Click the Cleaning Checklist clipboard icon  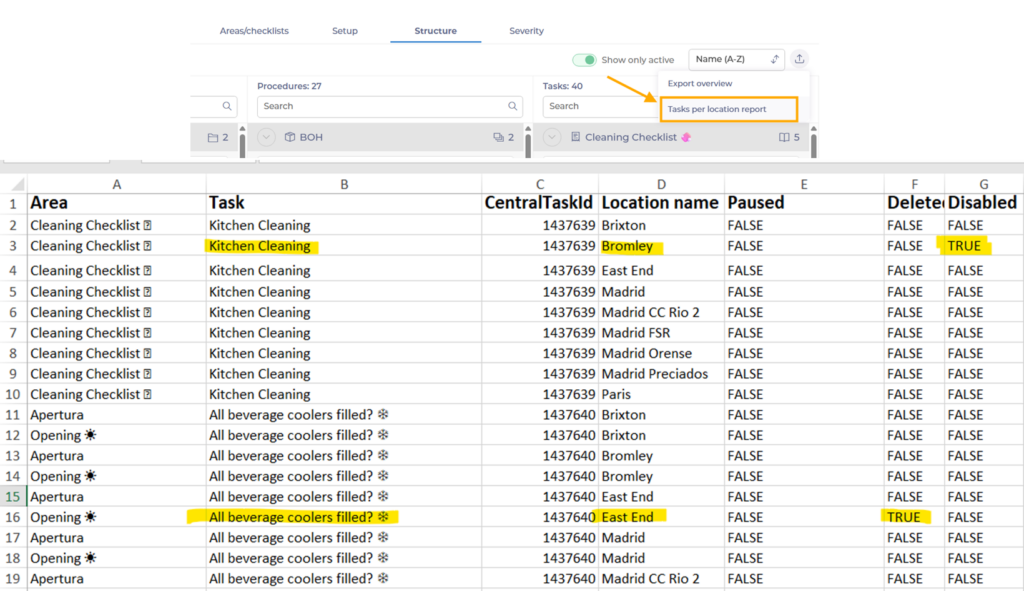pos(575,137)
